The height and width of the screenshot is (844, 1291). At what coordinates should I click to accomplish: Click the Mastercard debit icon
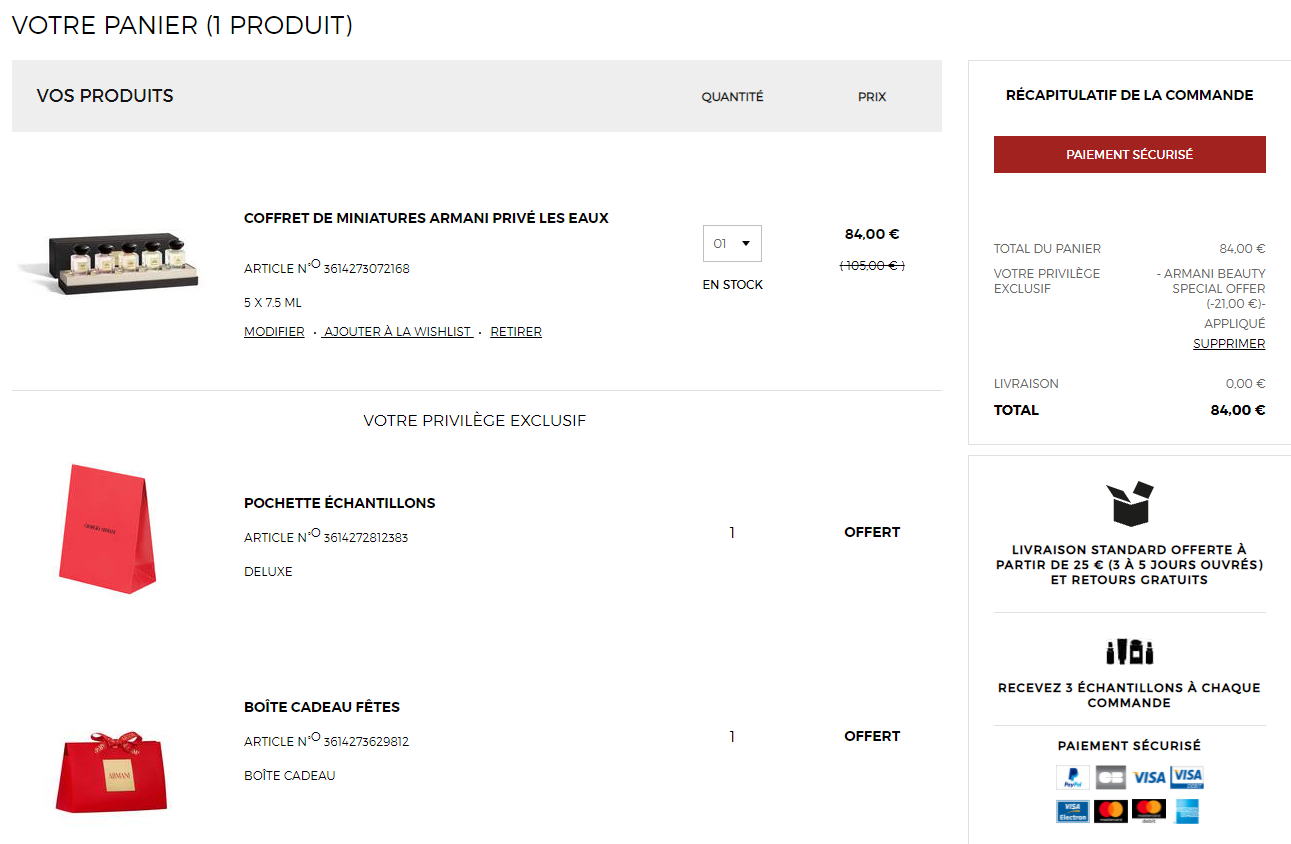[1149, 811]
